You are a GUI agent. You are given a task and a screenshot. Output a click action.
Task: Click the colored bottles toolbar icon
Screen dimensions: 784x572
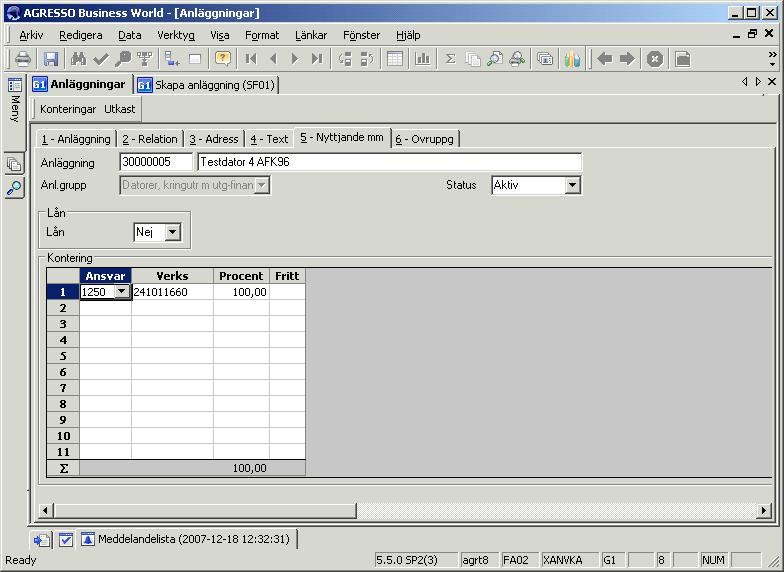[x=572, y=59]
